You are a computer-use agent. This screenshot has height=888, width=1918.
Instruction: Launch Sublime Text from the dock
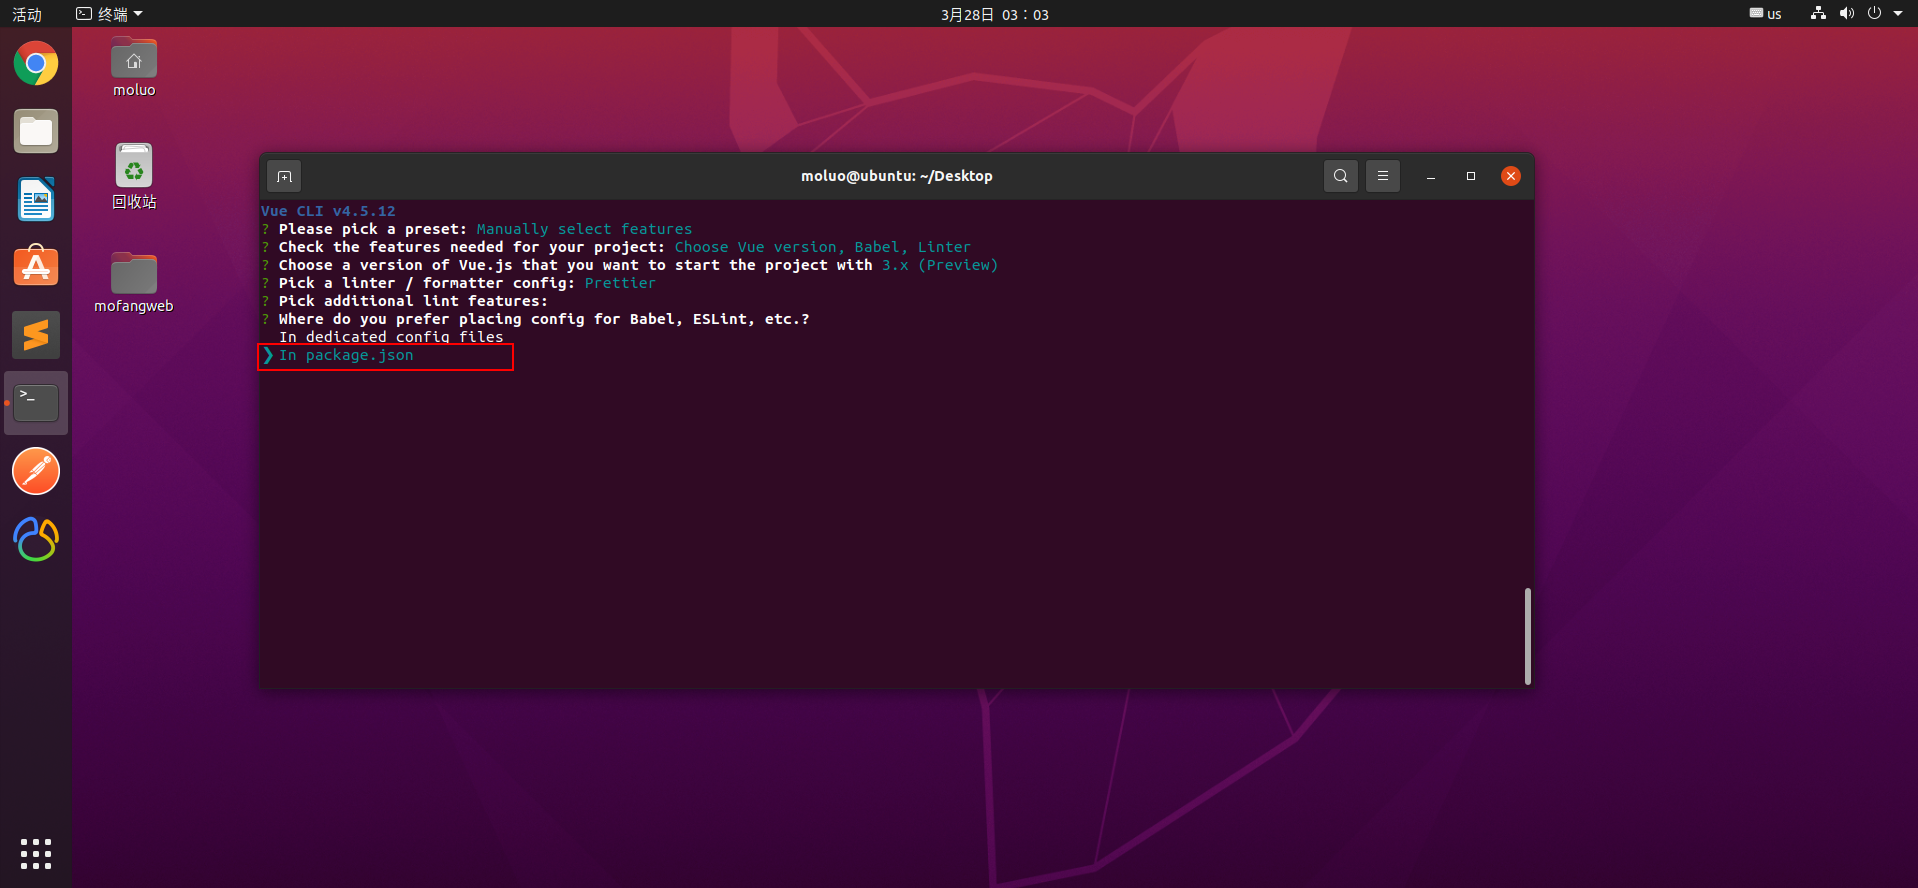36,335
